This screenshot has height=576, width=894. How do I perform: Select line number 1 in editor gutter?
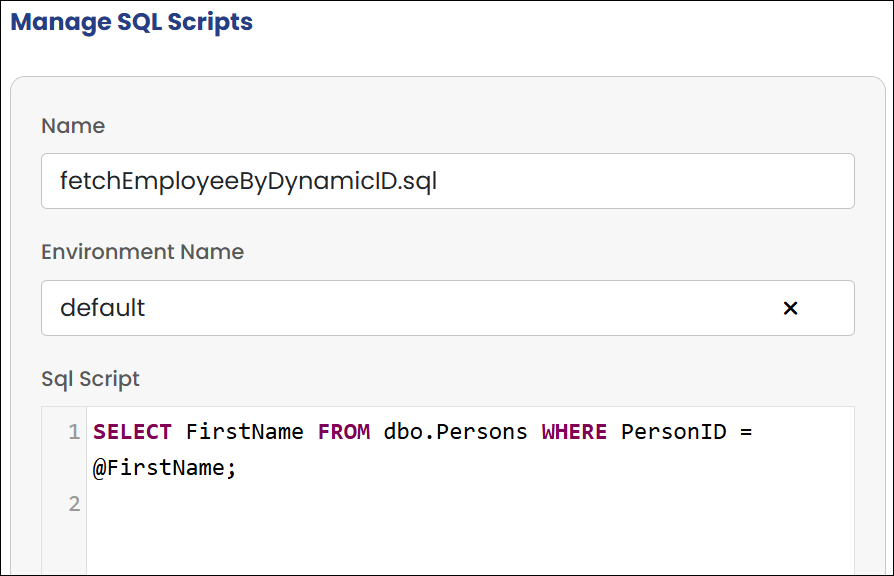click(x=73, y=432)
